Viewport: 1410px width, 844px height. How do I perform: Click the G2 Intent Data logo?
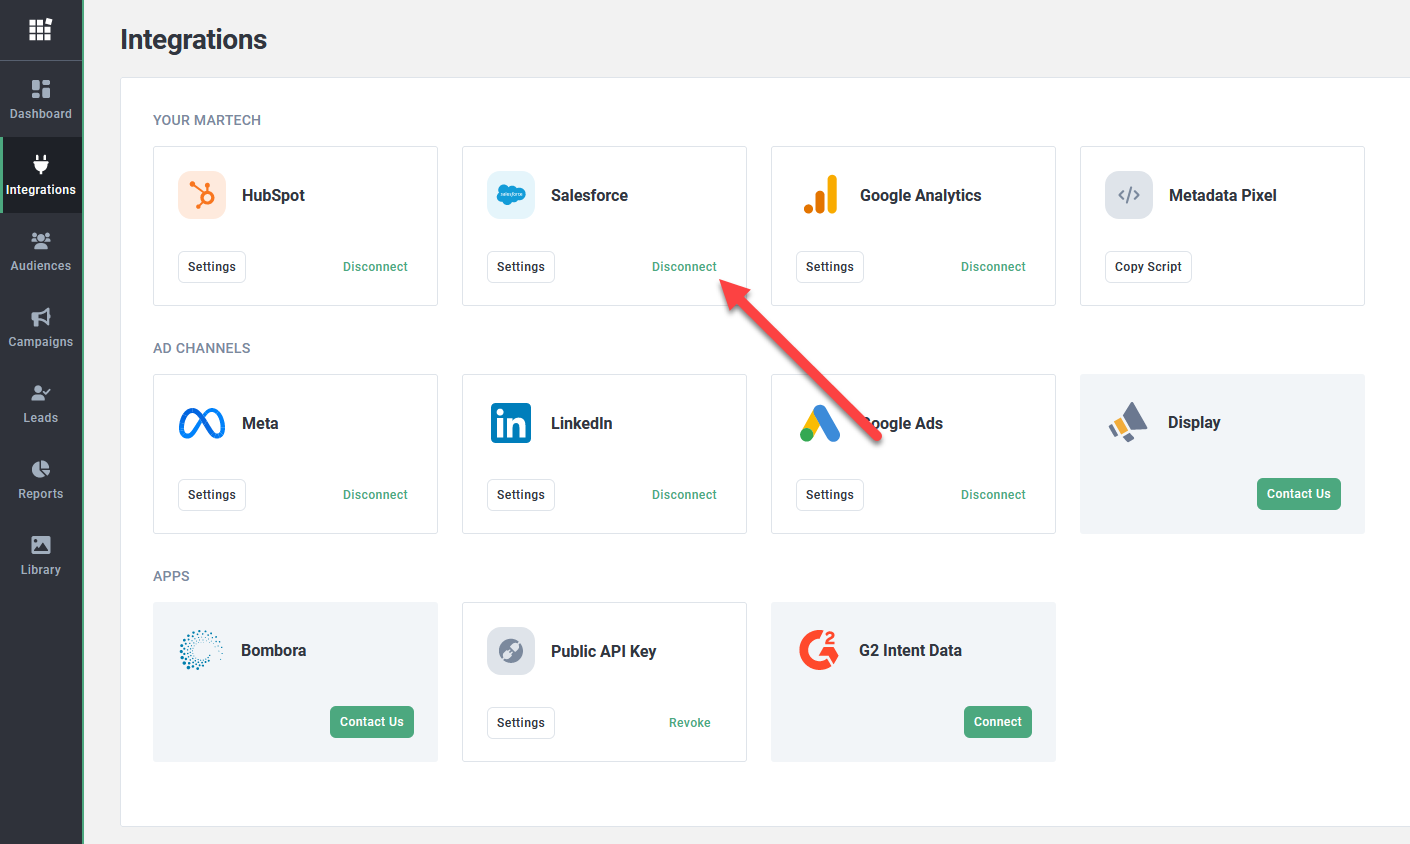pyautogui.click(x=819, y=650)
